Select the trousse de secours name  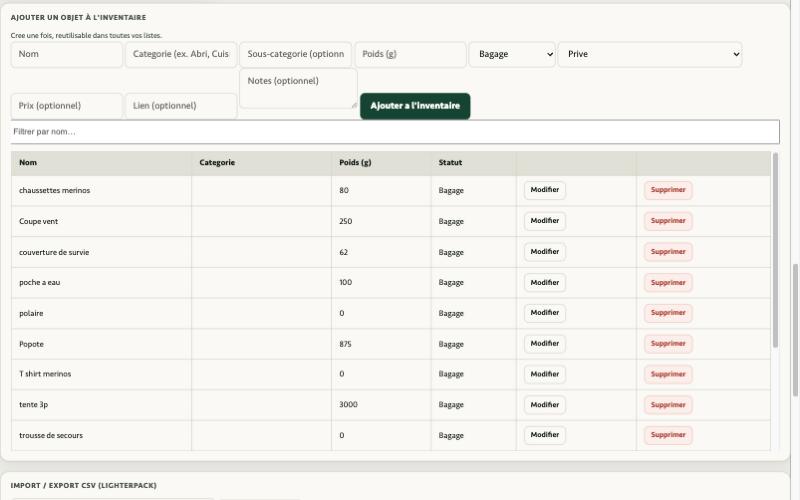tap(51, 435)
